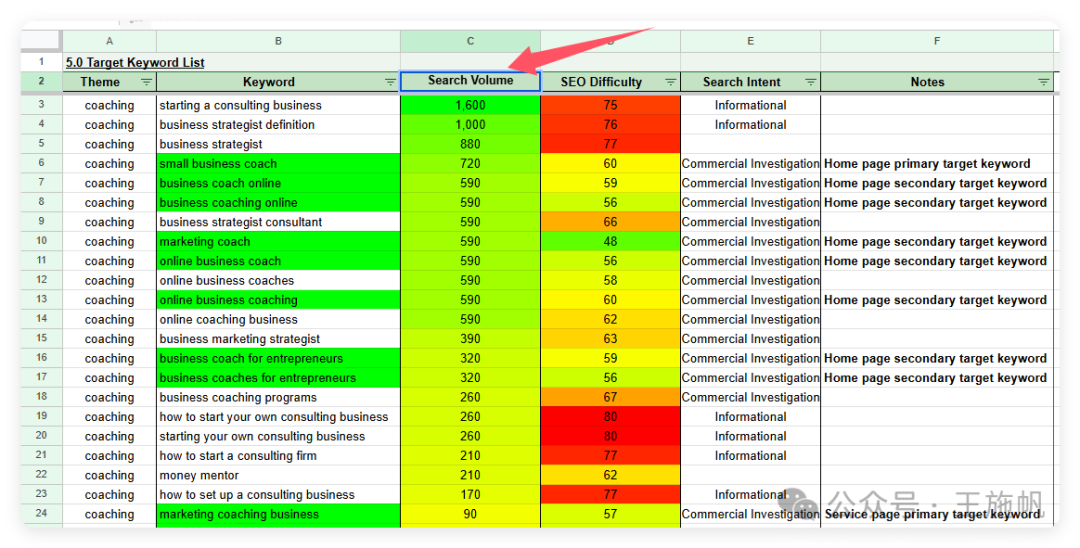Open the Theme column filter icon

click(x=146, y=82)
